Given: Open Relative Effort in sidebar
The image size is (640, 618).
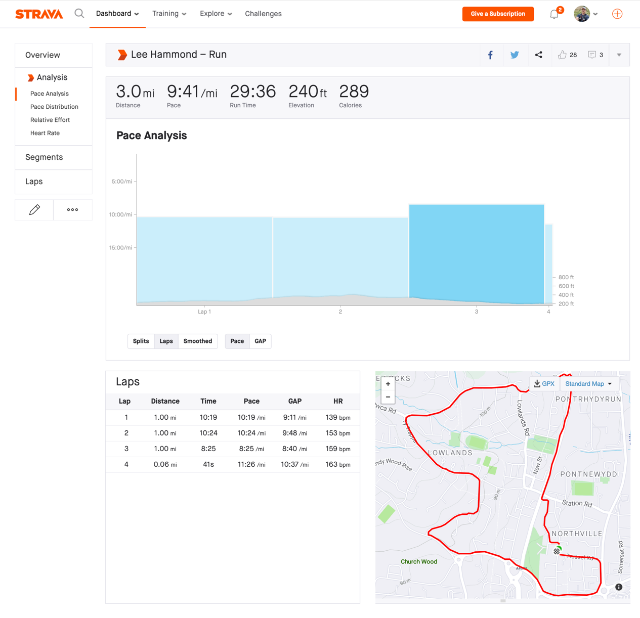Looking at the screenshot, I should tap(50, 120).
